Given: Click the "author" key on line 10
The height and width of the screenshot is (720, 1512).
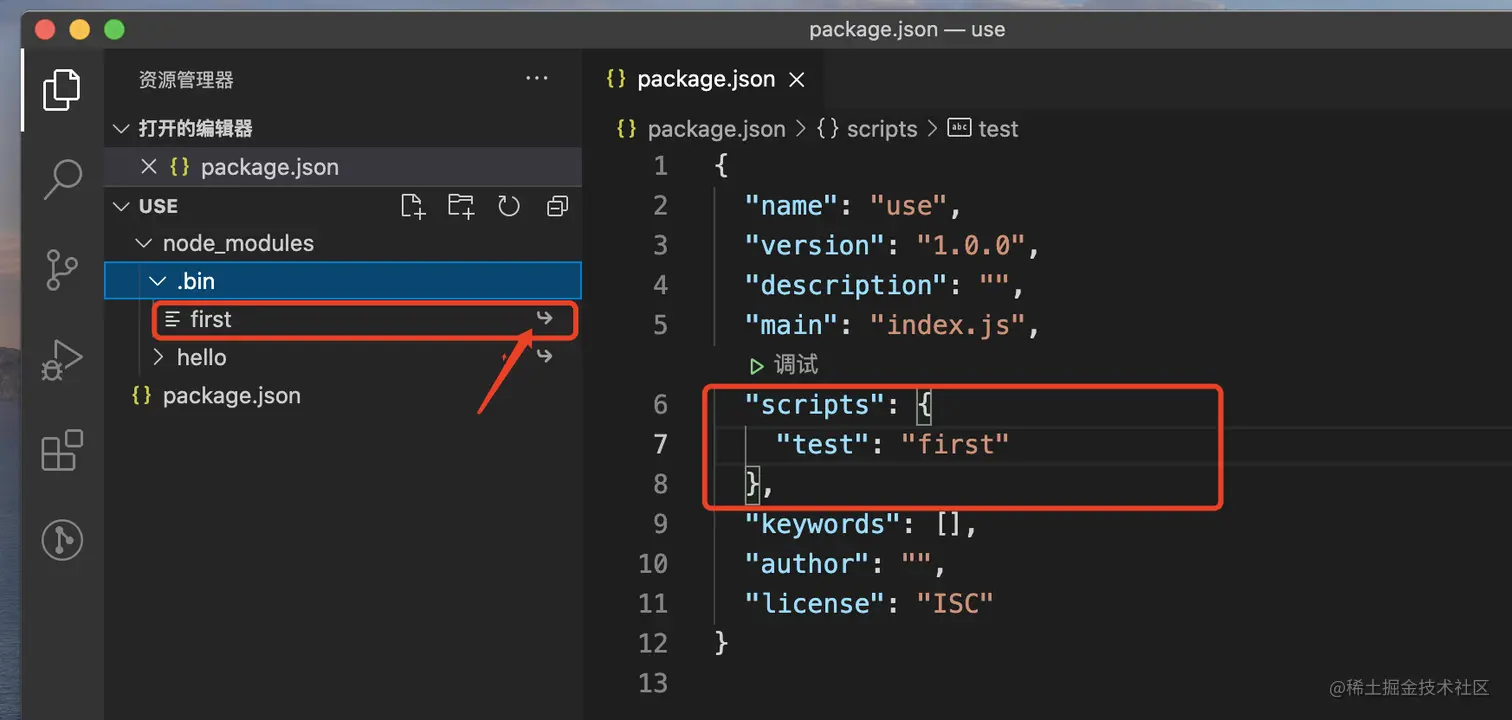Looking at the screenshot, I should click(806, 565).
